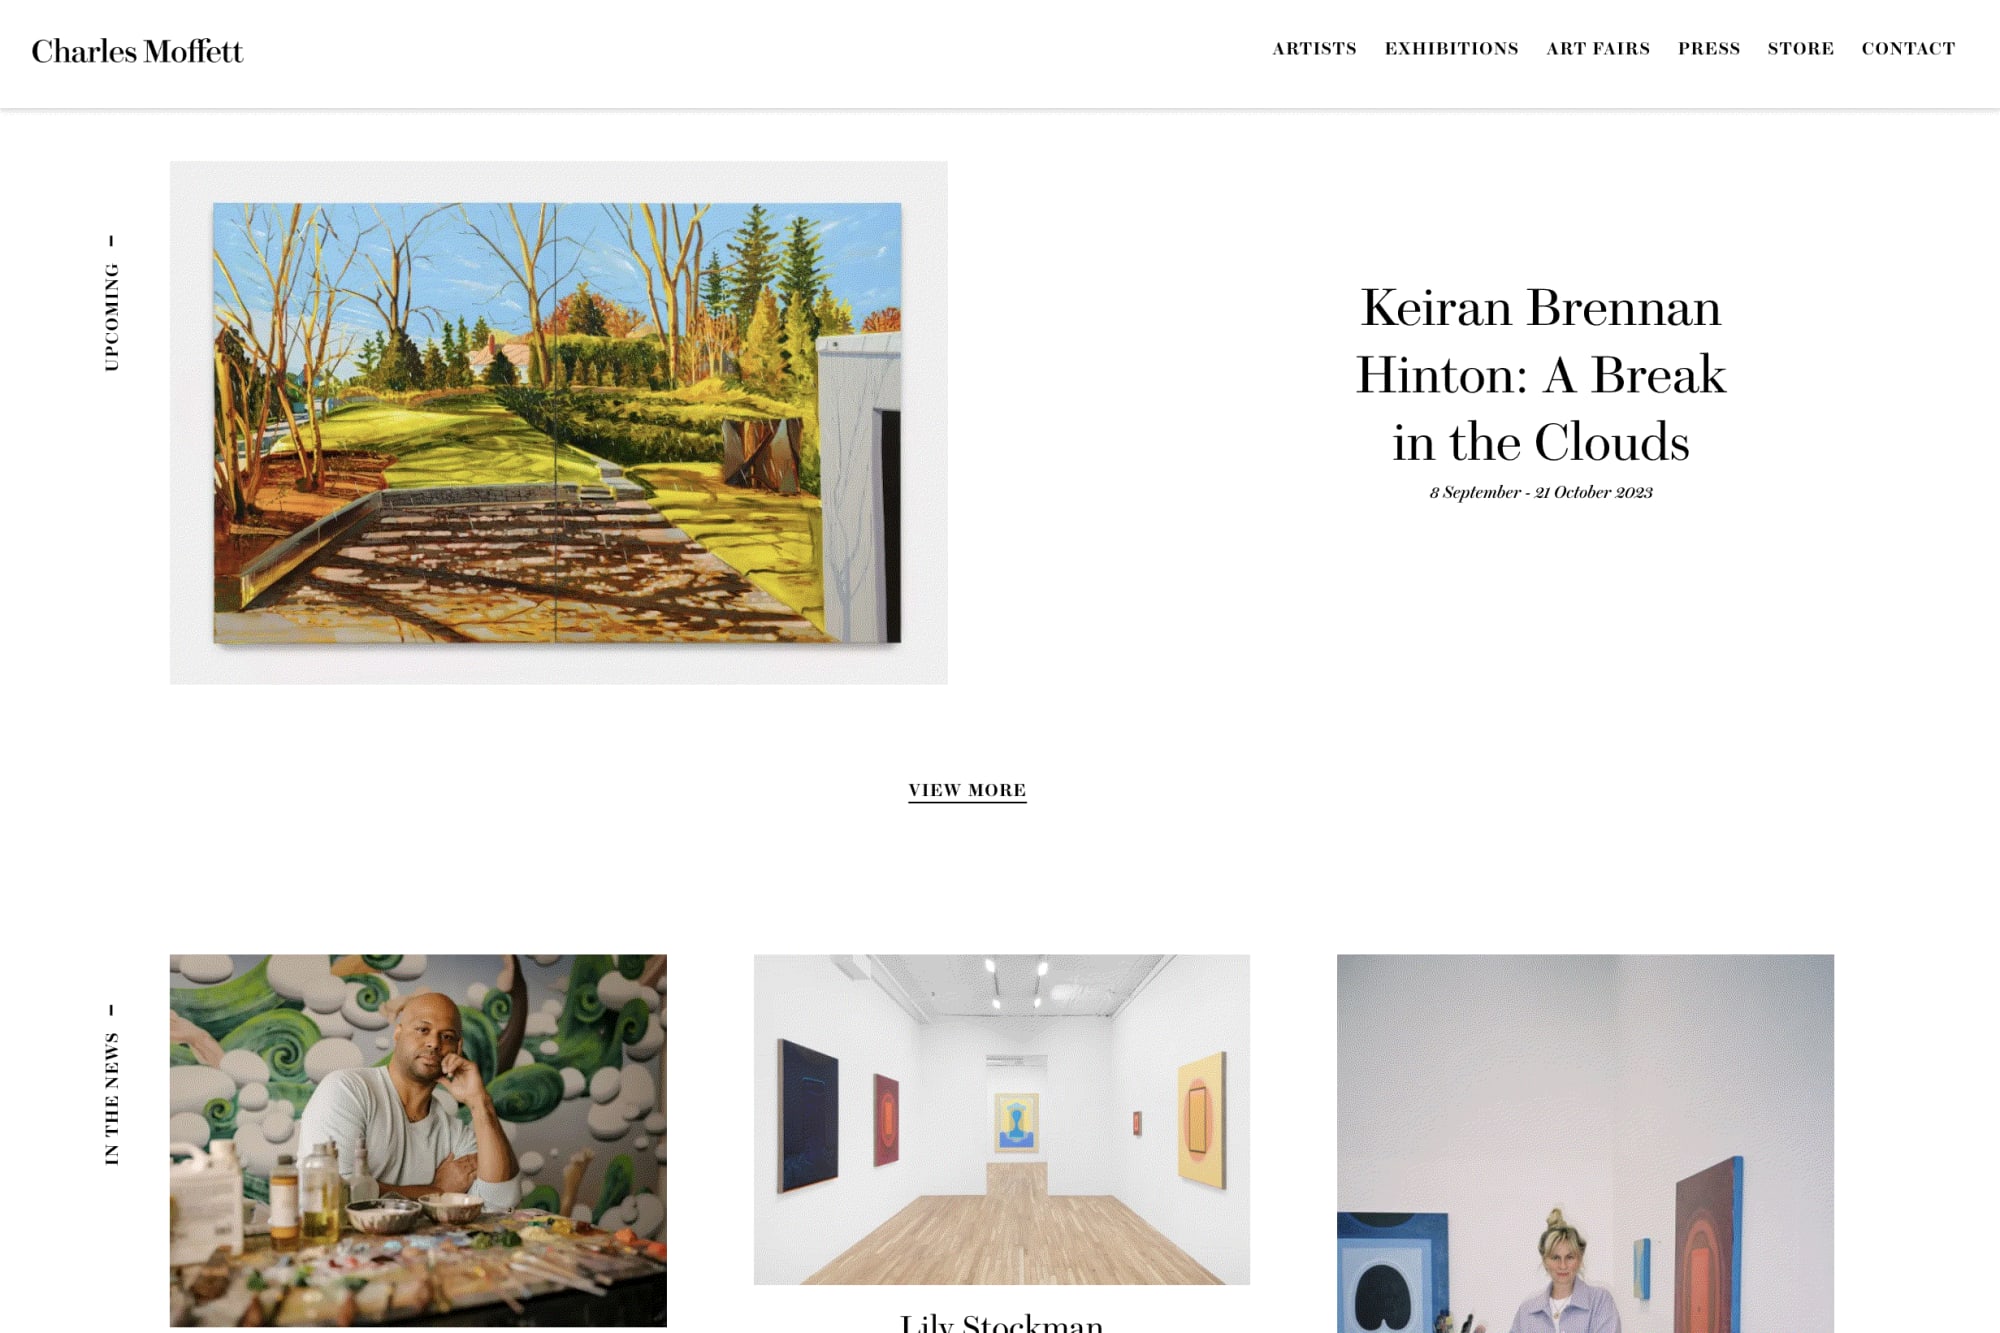Click the Lily Stockman news heading

pyautogui.click(x=1001, y=1323)
